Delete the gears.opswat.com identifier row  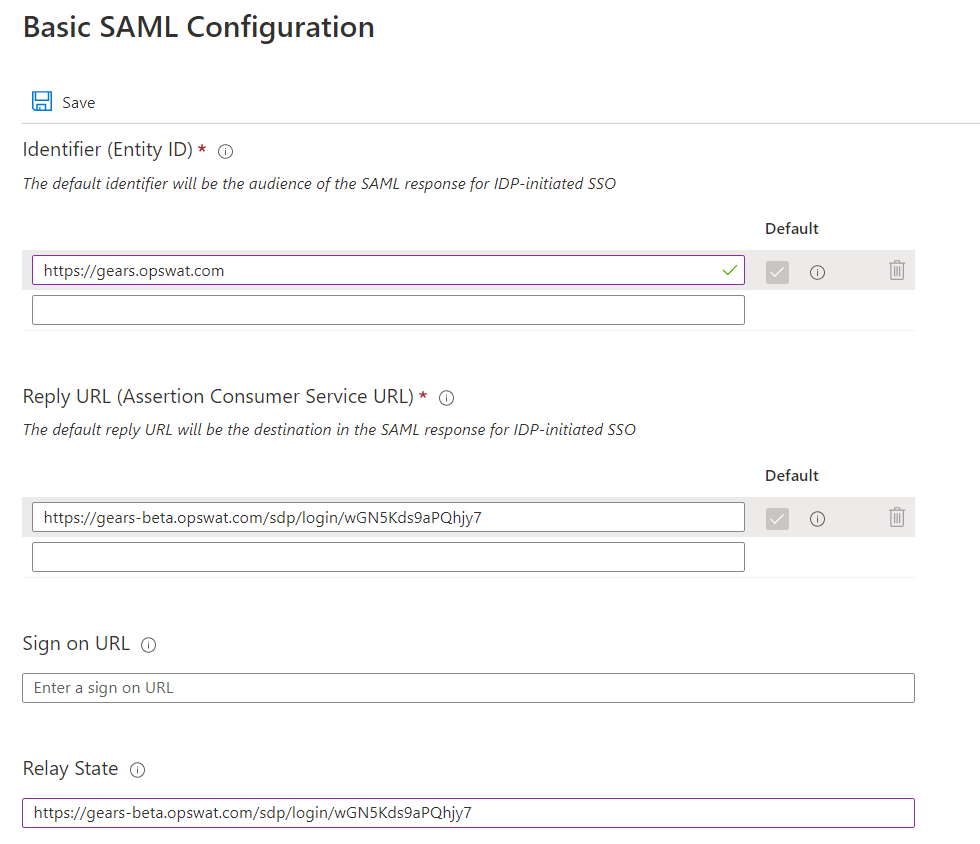click(897, 270)
